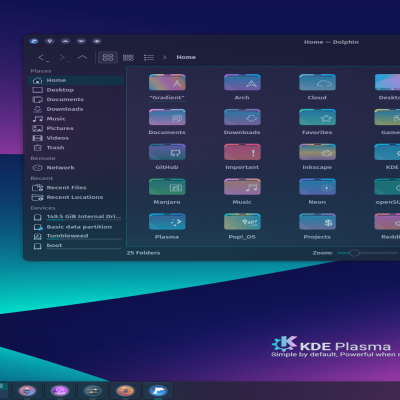Select the Plasma folder icon
Image resolution: width=400 pixels, height=400 pixels.
[167, 222]
